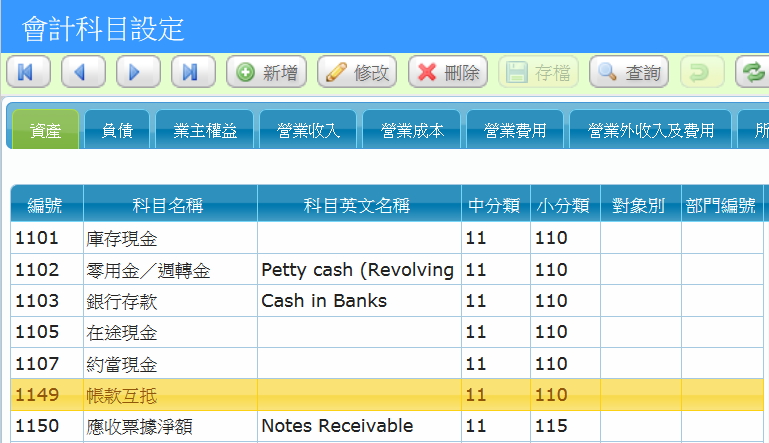
Task: Jump to the last record
Action: pyautogui.click(x=193, y=72)
